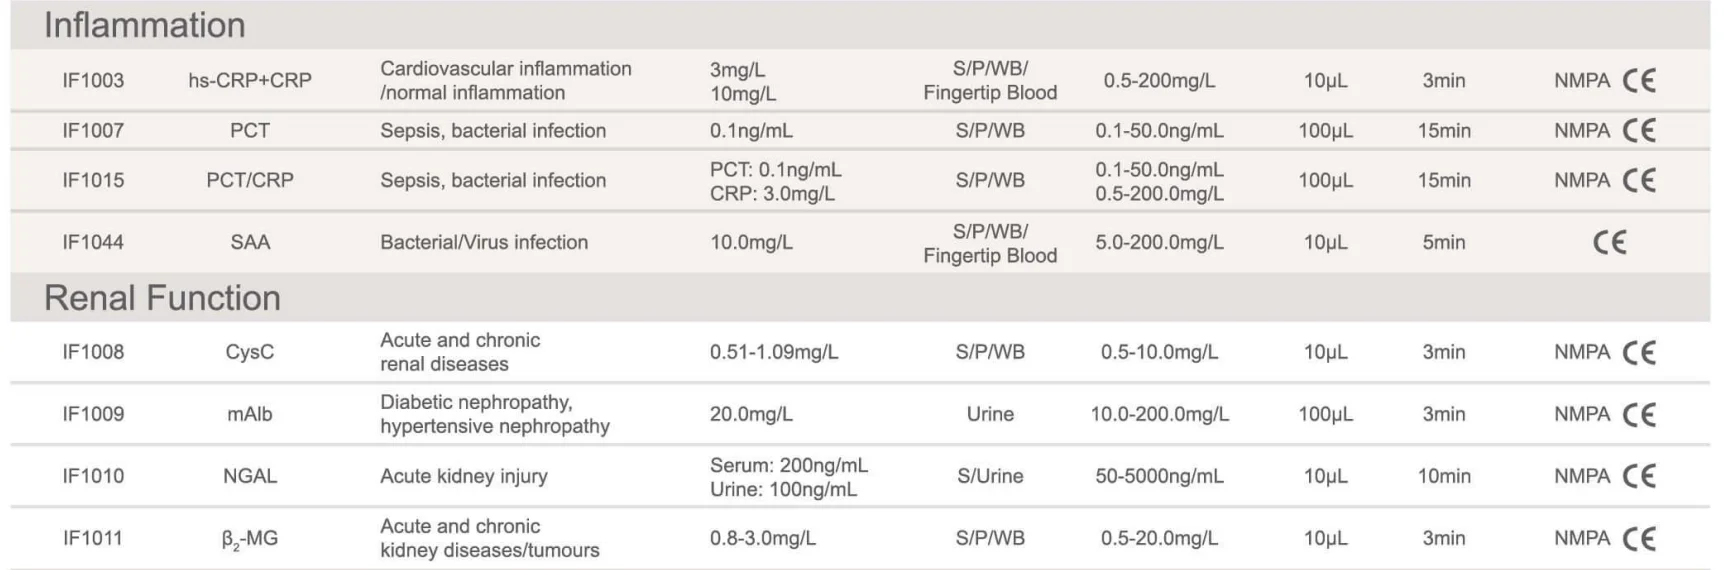This screenshot has height=570, width=1724.
Task: Click NMPA label in the IF1008 row
Action: tap(1582, 352)
